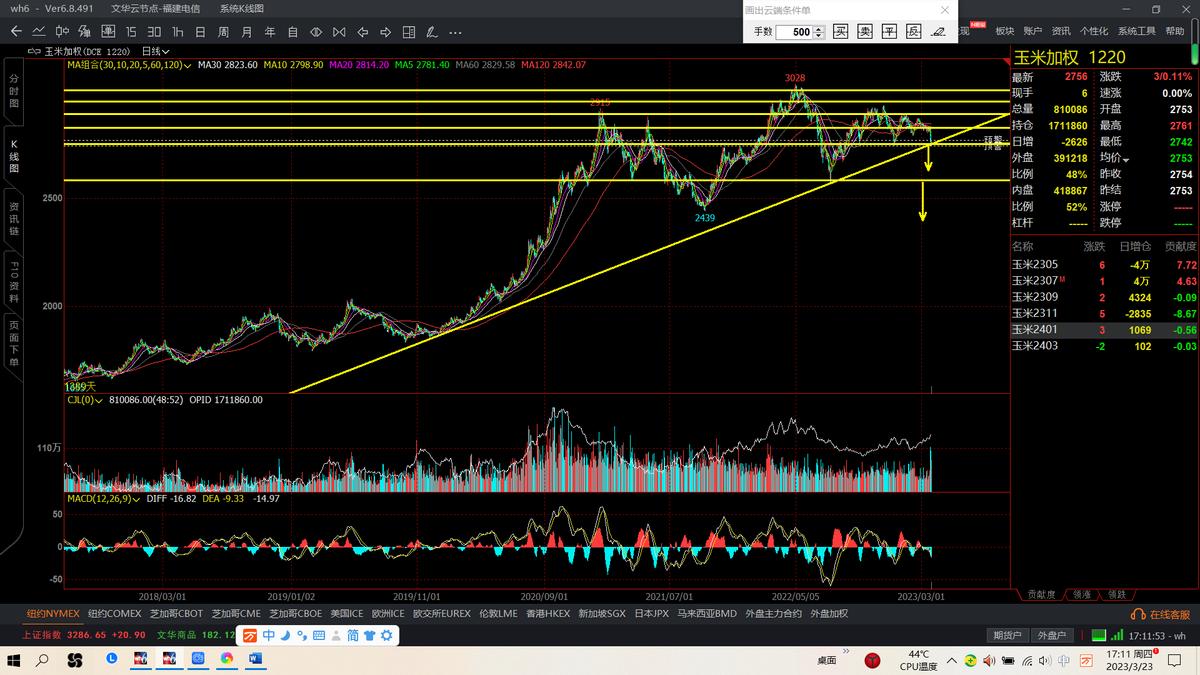Switch to the 领跌 tab

click(x=1116, y=594)
